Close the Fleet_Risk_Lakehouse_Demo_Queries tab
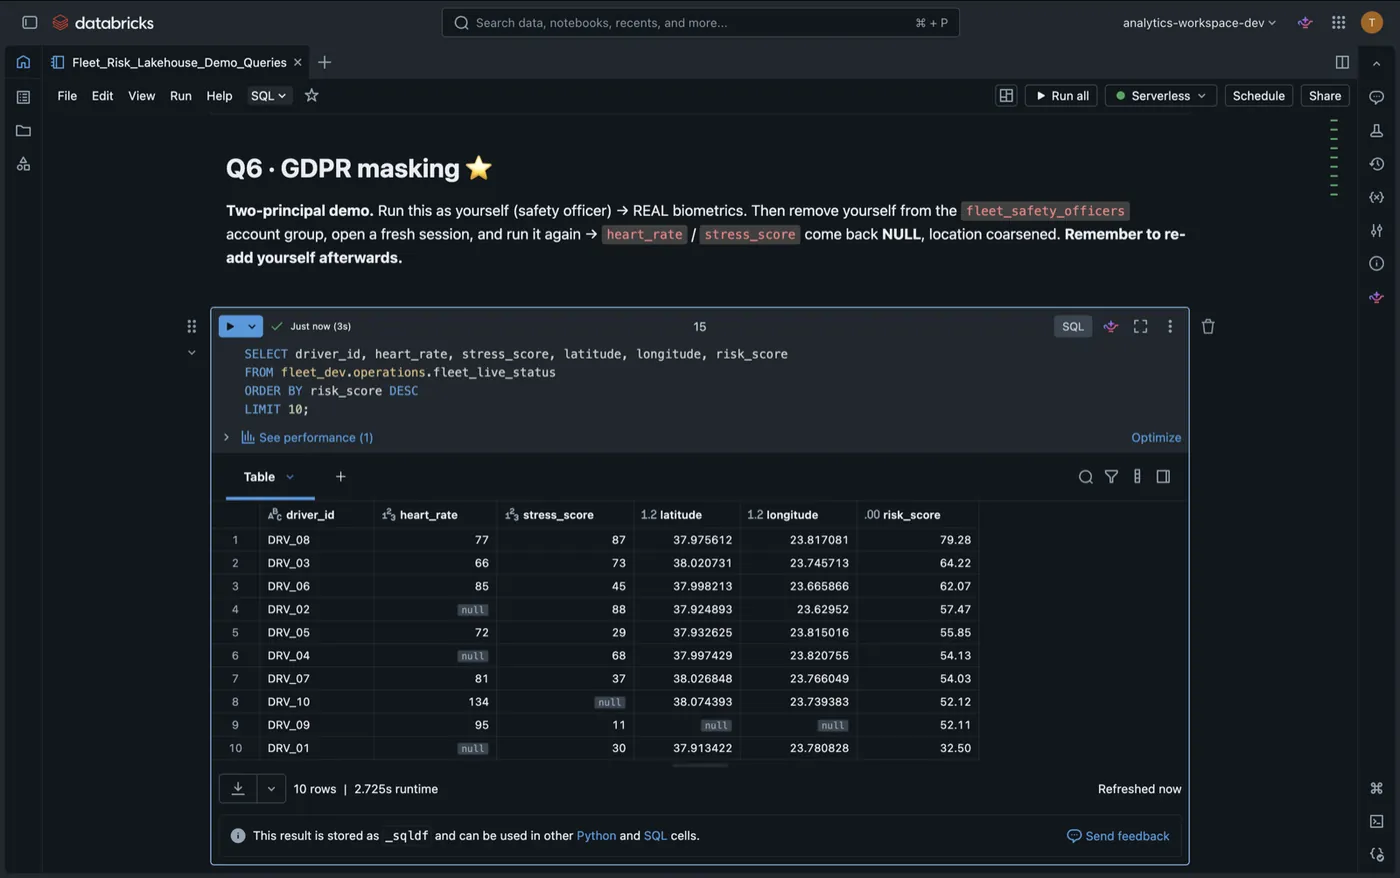This screenshot has height=878, width=1400. [297, 62]
